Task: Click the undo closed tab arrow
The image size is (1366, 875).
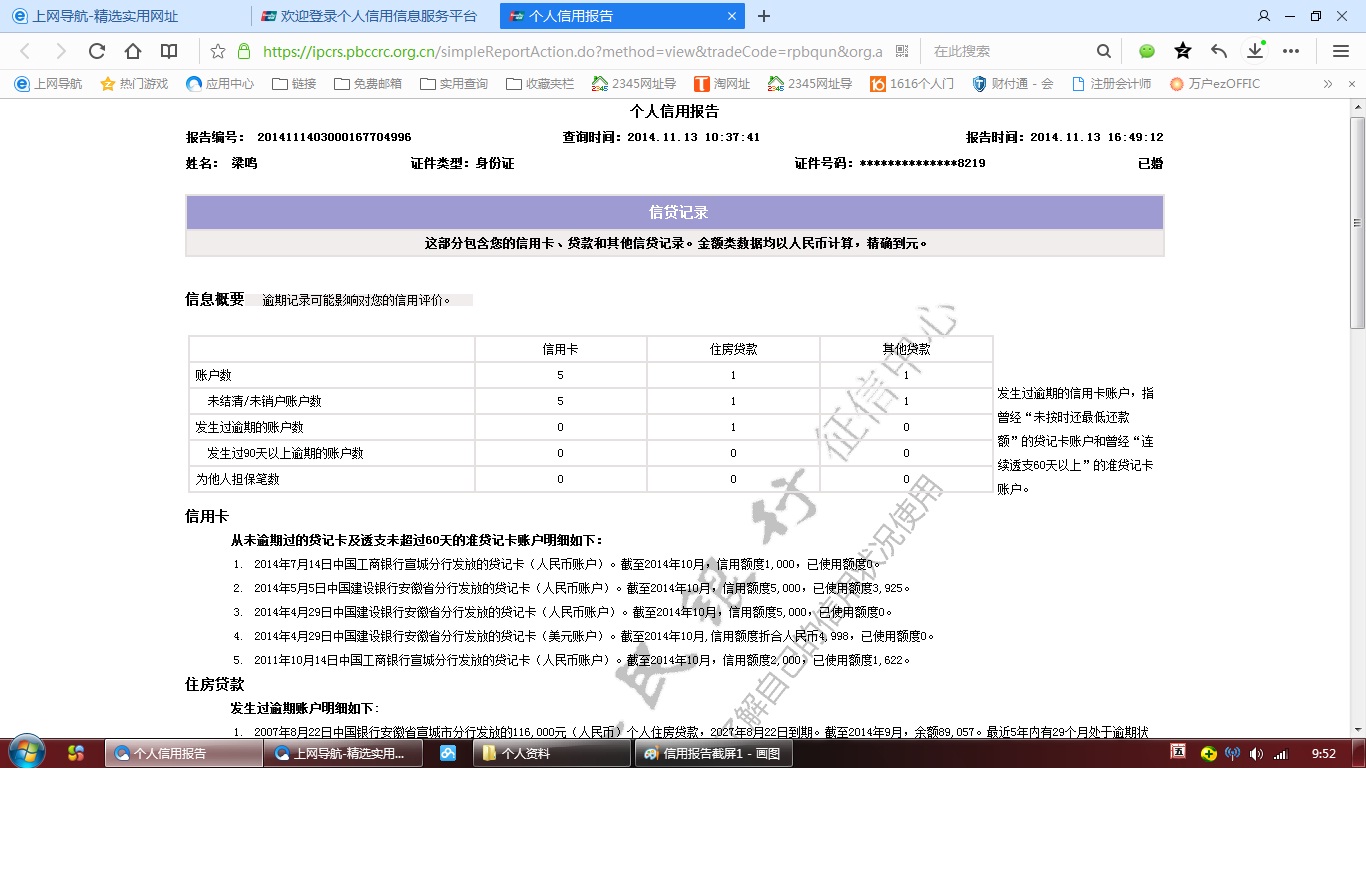Action: pyautogui.click(x=1219, y=51)
